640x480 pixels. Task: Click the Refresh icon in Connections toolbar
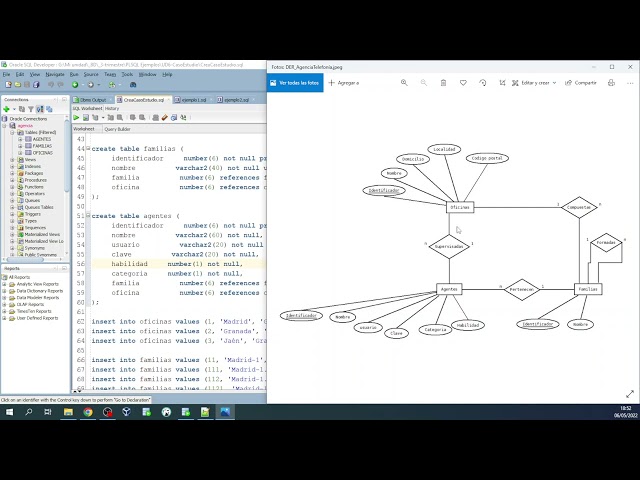point(22,109)
